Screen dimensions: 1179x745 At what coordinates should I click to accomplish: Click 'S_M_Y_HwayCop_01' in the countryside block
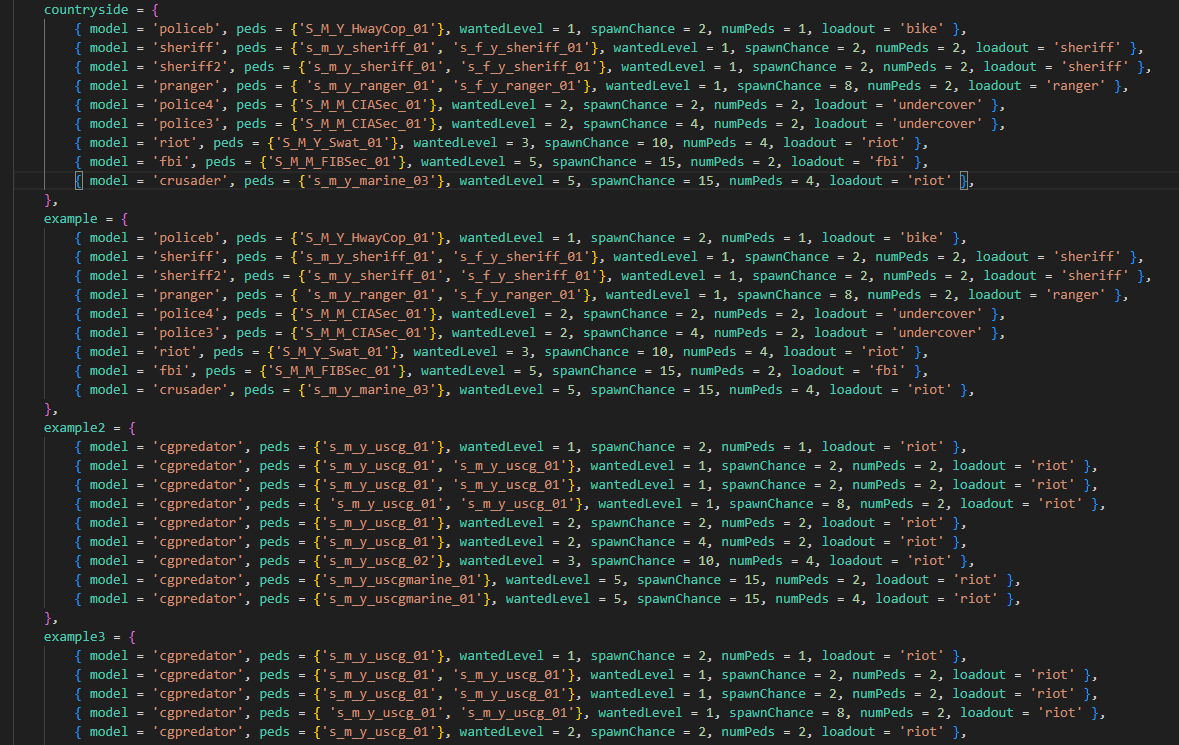(368, 29)
